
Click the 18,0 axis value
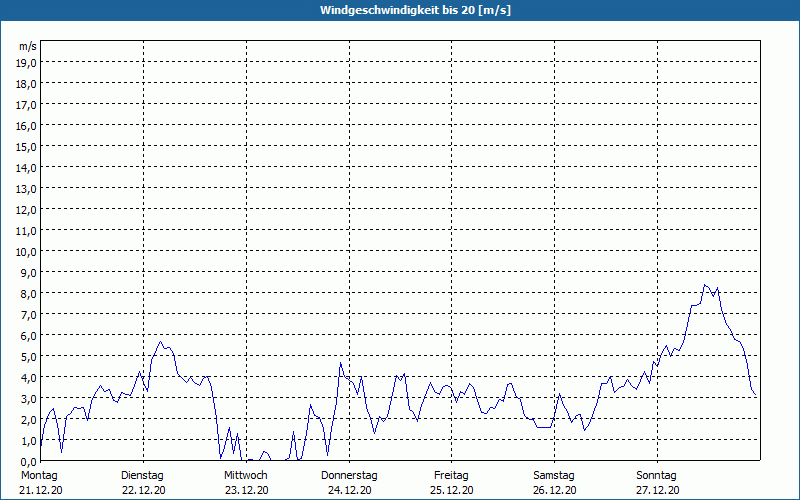click(26, 84)
